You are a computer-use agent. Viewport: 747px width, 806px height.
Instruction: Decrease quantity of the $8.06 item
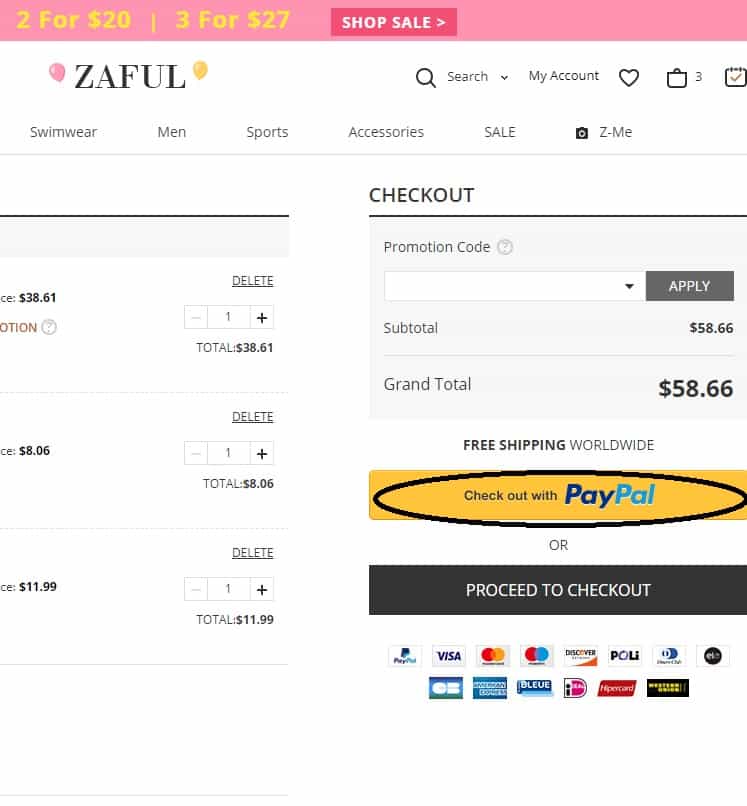coord(196,453)
